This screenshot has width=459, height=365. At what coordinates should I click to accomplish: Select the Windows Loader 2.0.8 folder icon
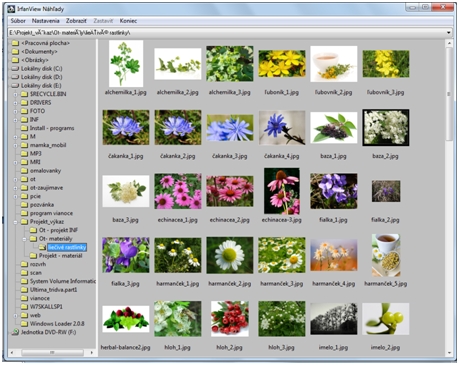pos(24,324)
